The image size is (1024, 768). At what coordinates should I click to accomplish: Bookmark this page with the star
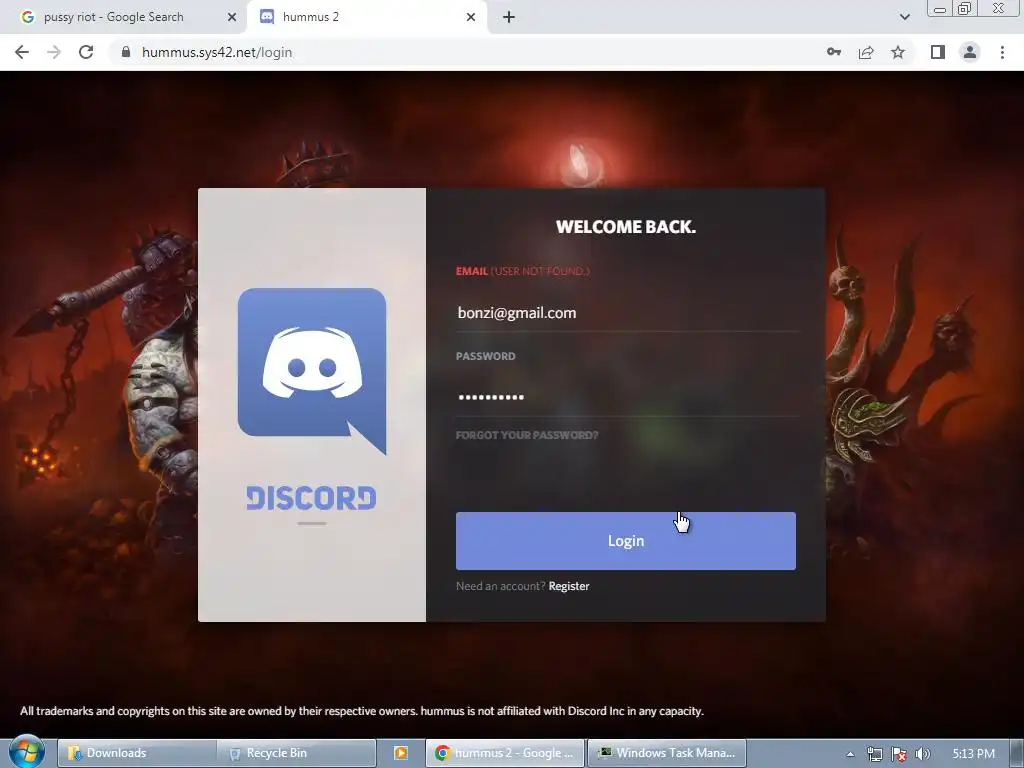tap(898, 52)
